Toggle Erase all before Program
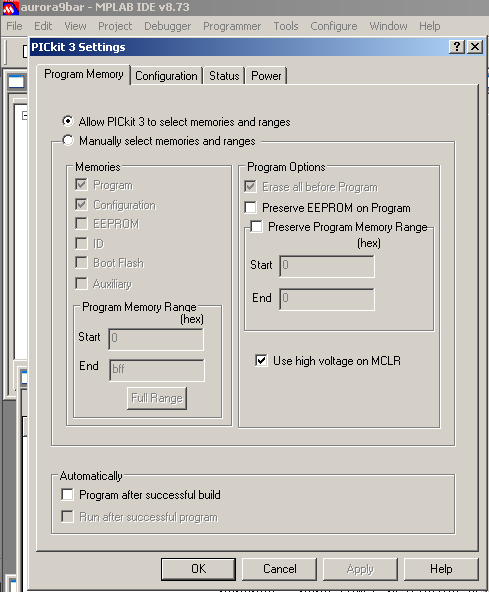Screen dimensions: 489x592 (250, 187)
